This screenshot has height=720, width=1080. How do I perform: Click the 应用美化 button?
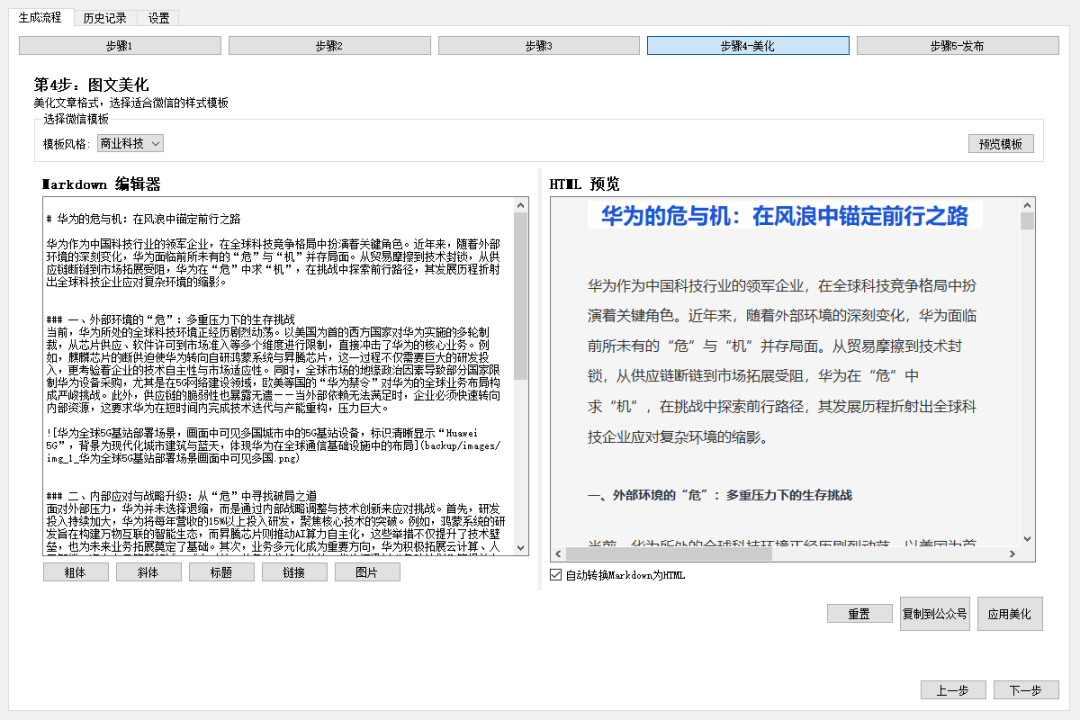pos(1010,613)
